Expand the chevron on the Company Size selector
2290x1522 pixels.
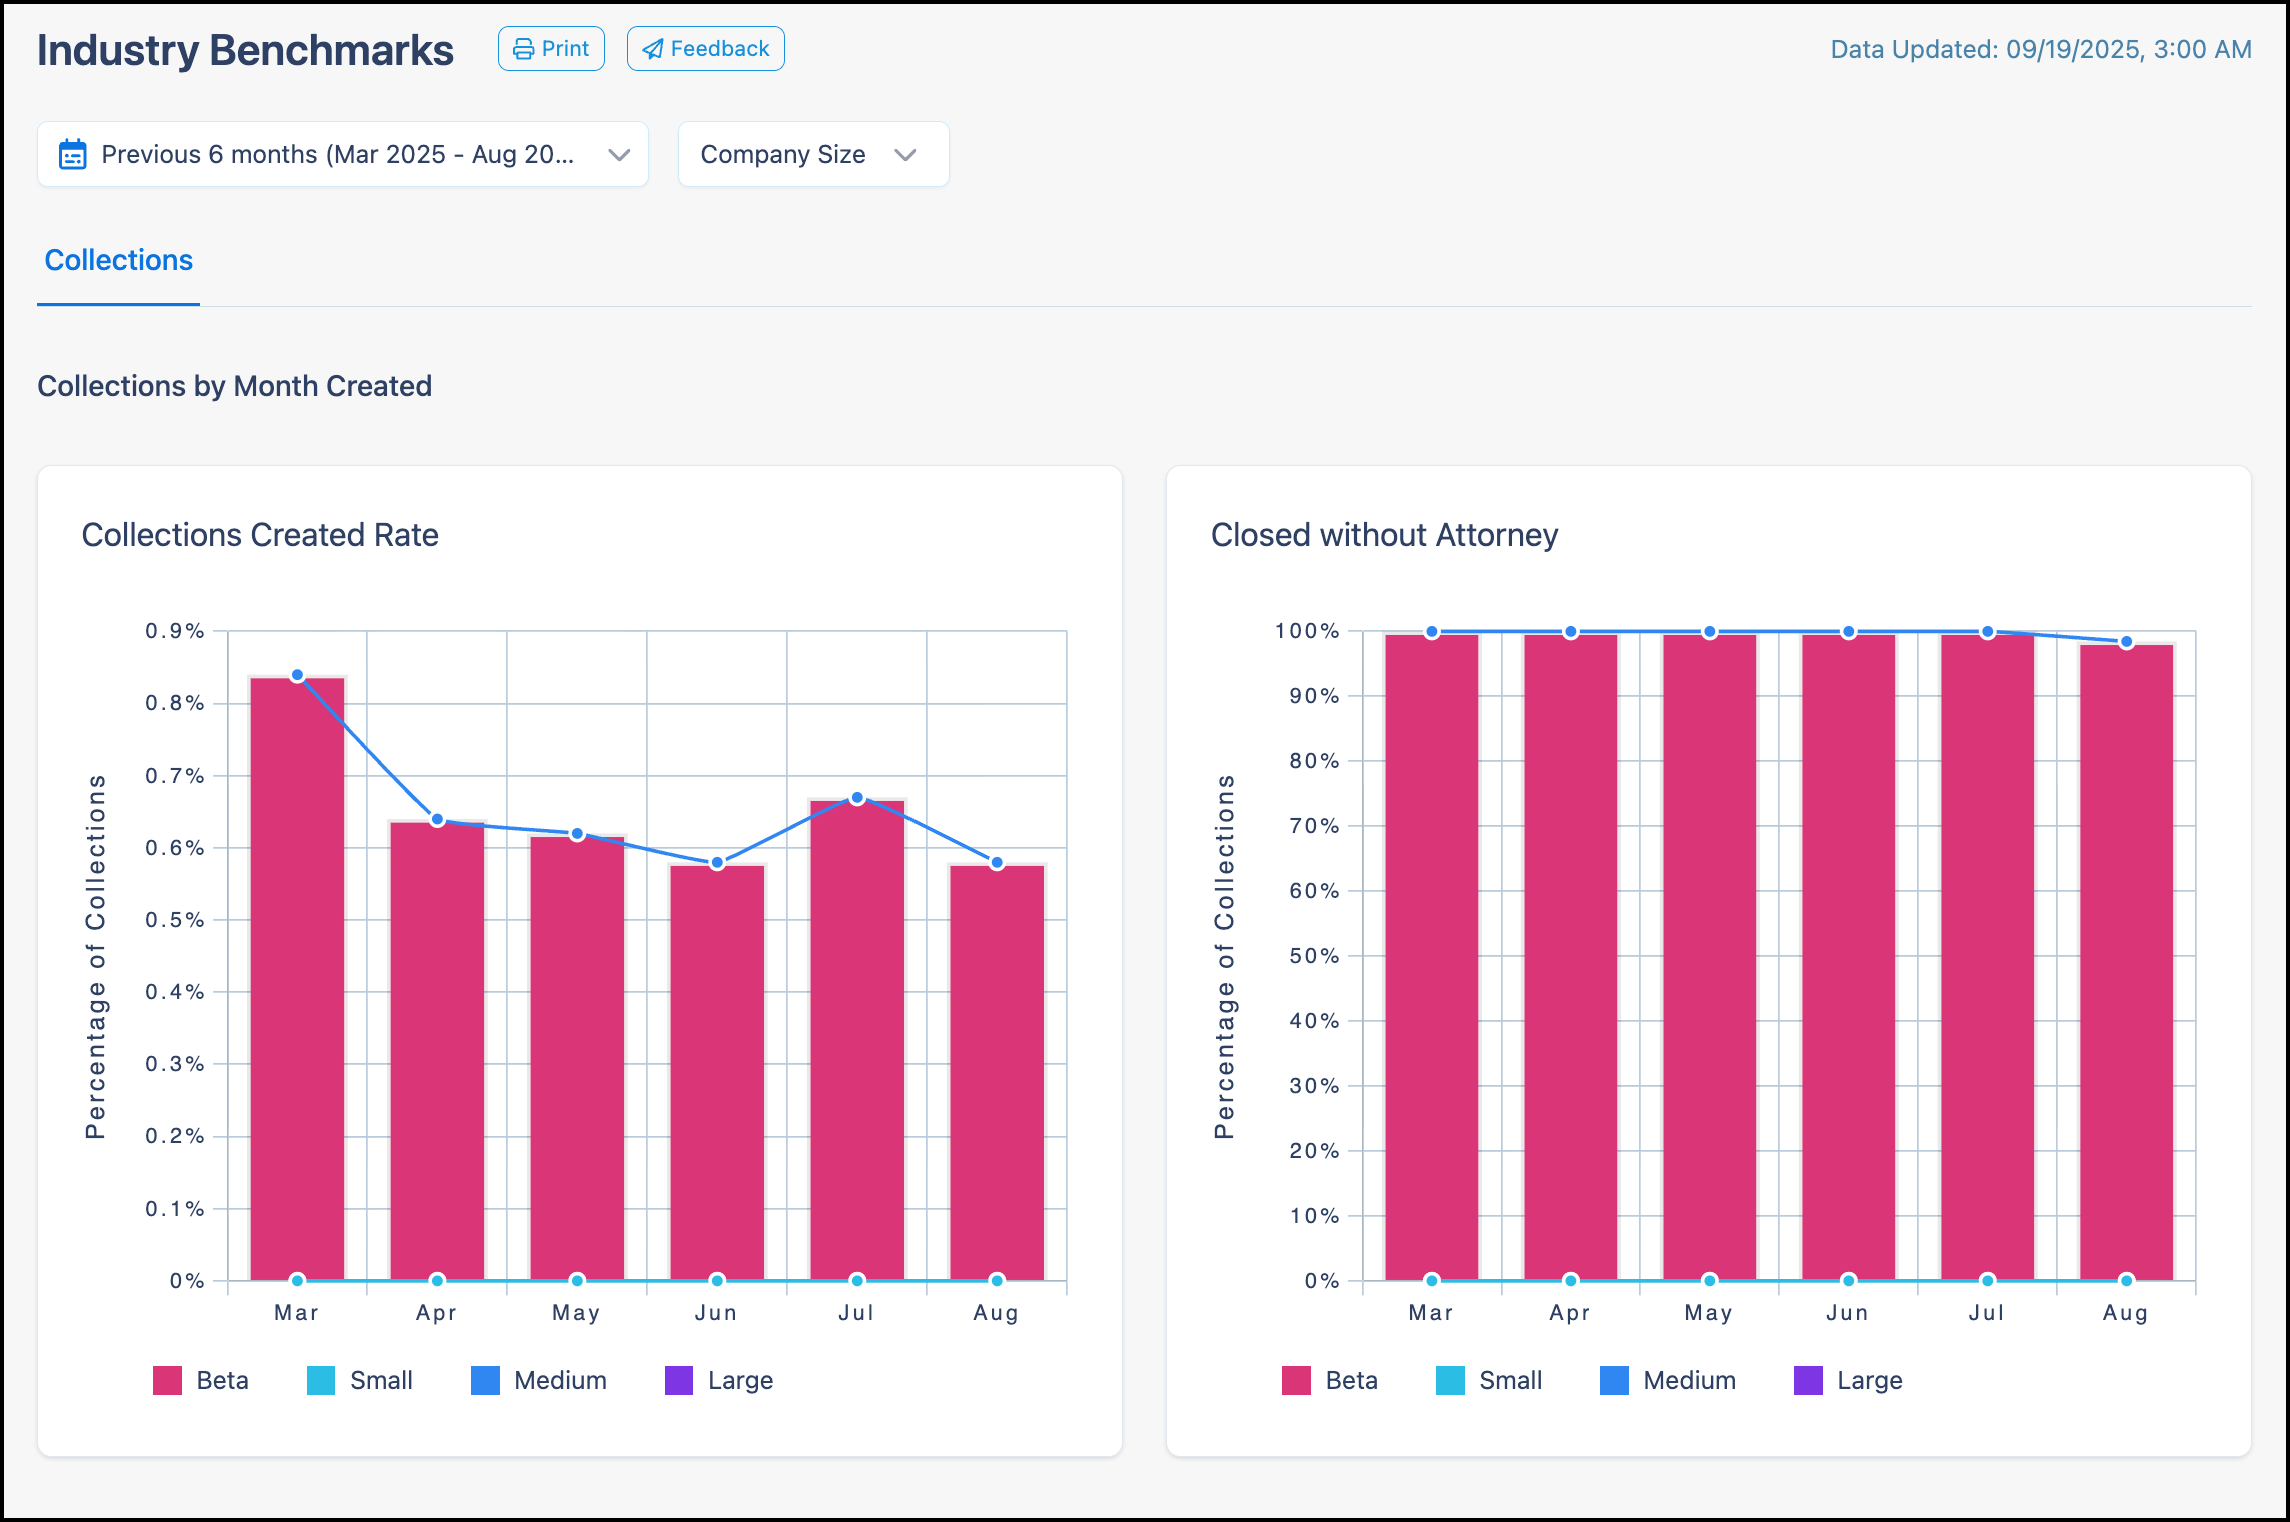coord(904,155)
